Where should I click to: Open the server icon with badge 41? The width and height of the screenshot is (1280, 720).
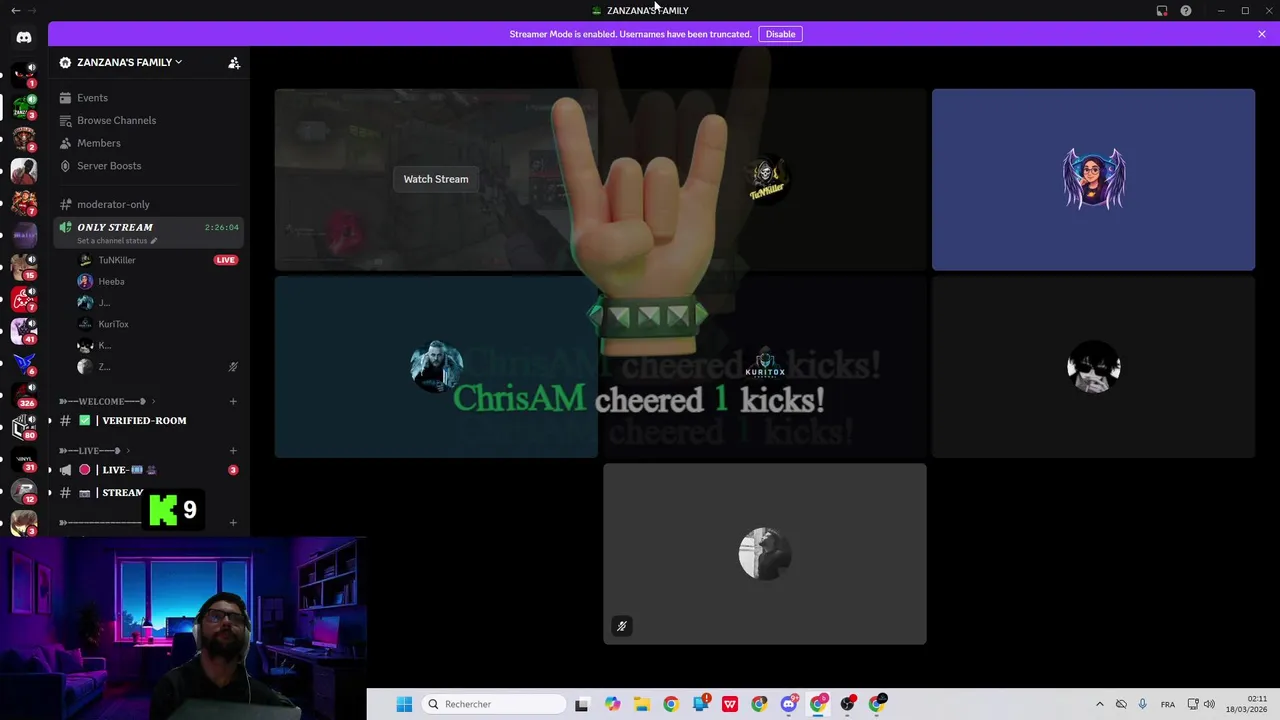[24, 330]
